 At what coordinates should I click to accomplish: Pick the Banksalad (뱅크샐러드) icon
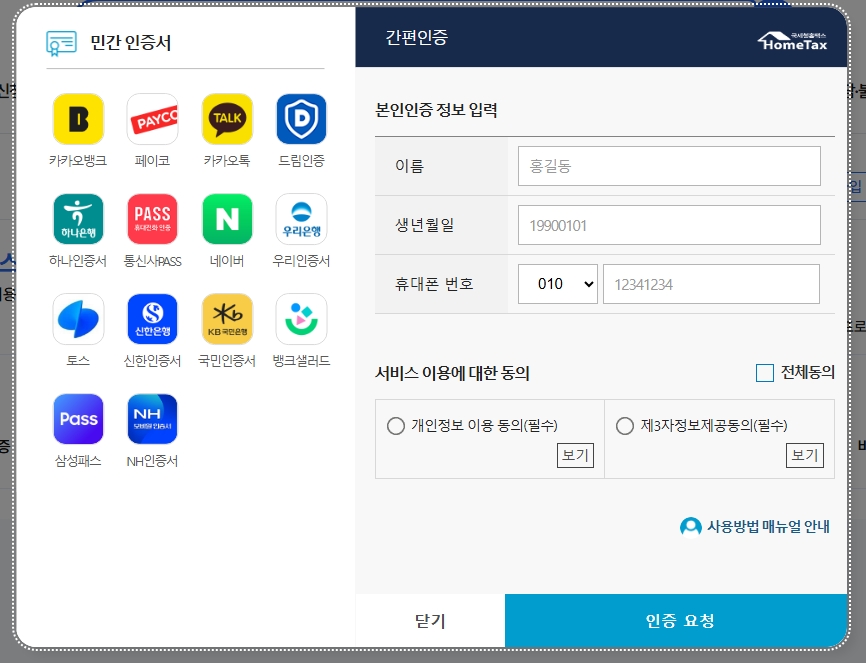(x=302, y=319)
